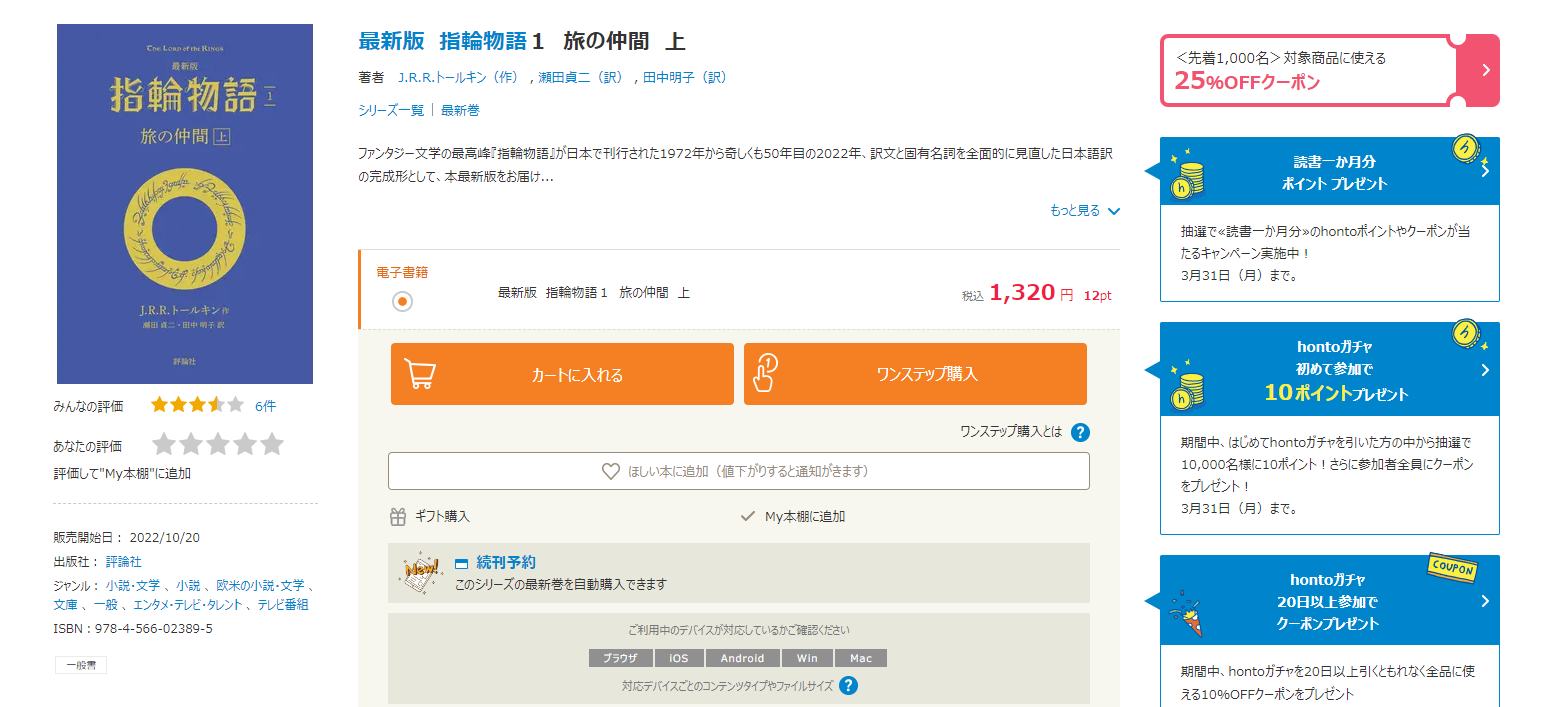
Task: Click the ほしい本に追加 wishlist button
Action: (x=739, y=471)
